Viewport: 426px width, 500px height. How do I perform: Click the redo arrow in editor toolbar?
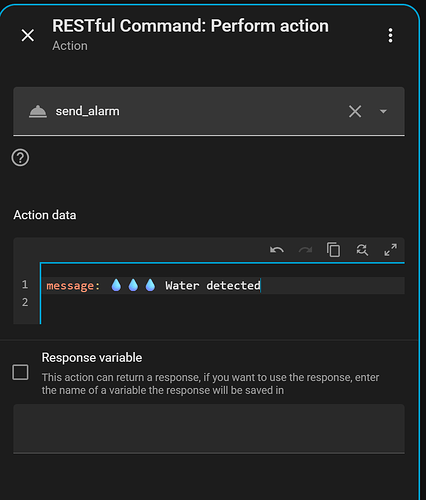(305, 250)
